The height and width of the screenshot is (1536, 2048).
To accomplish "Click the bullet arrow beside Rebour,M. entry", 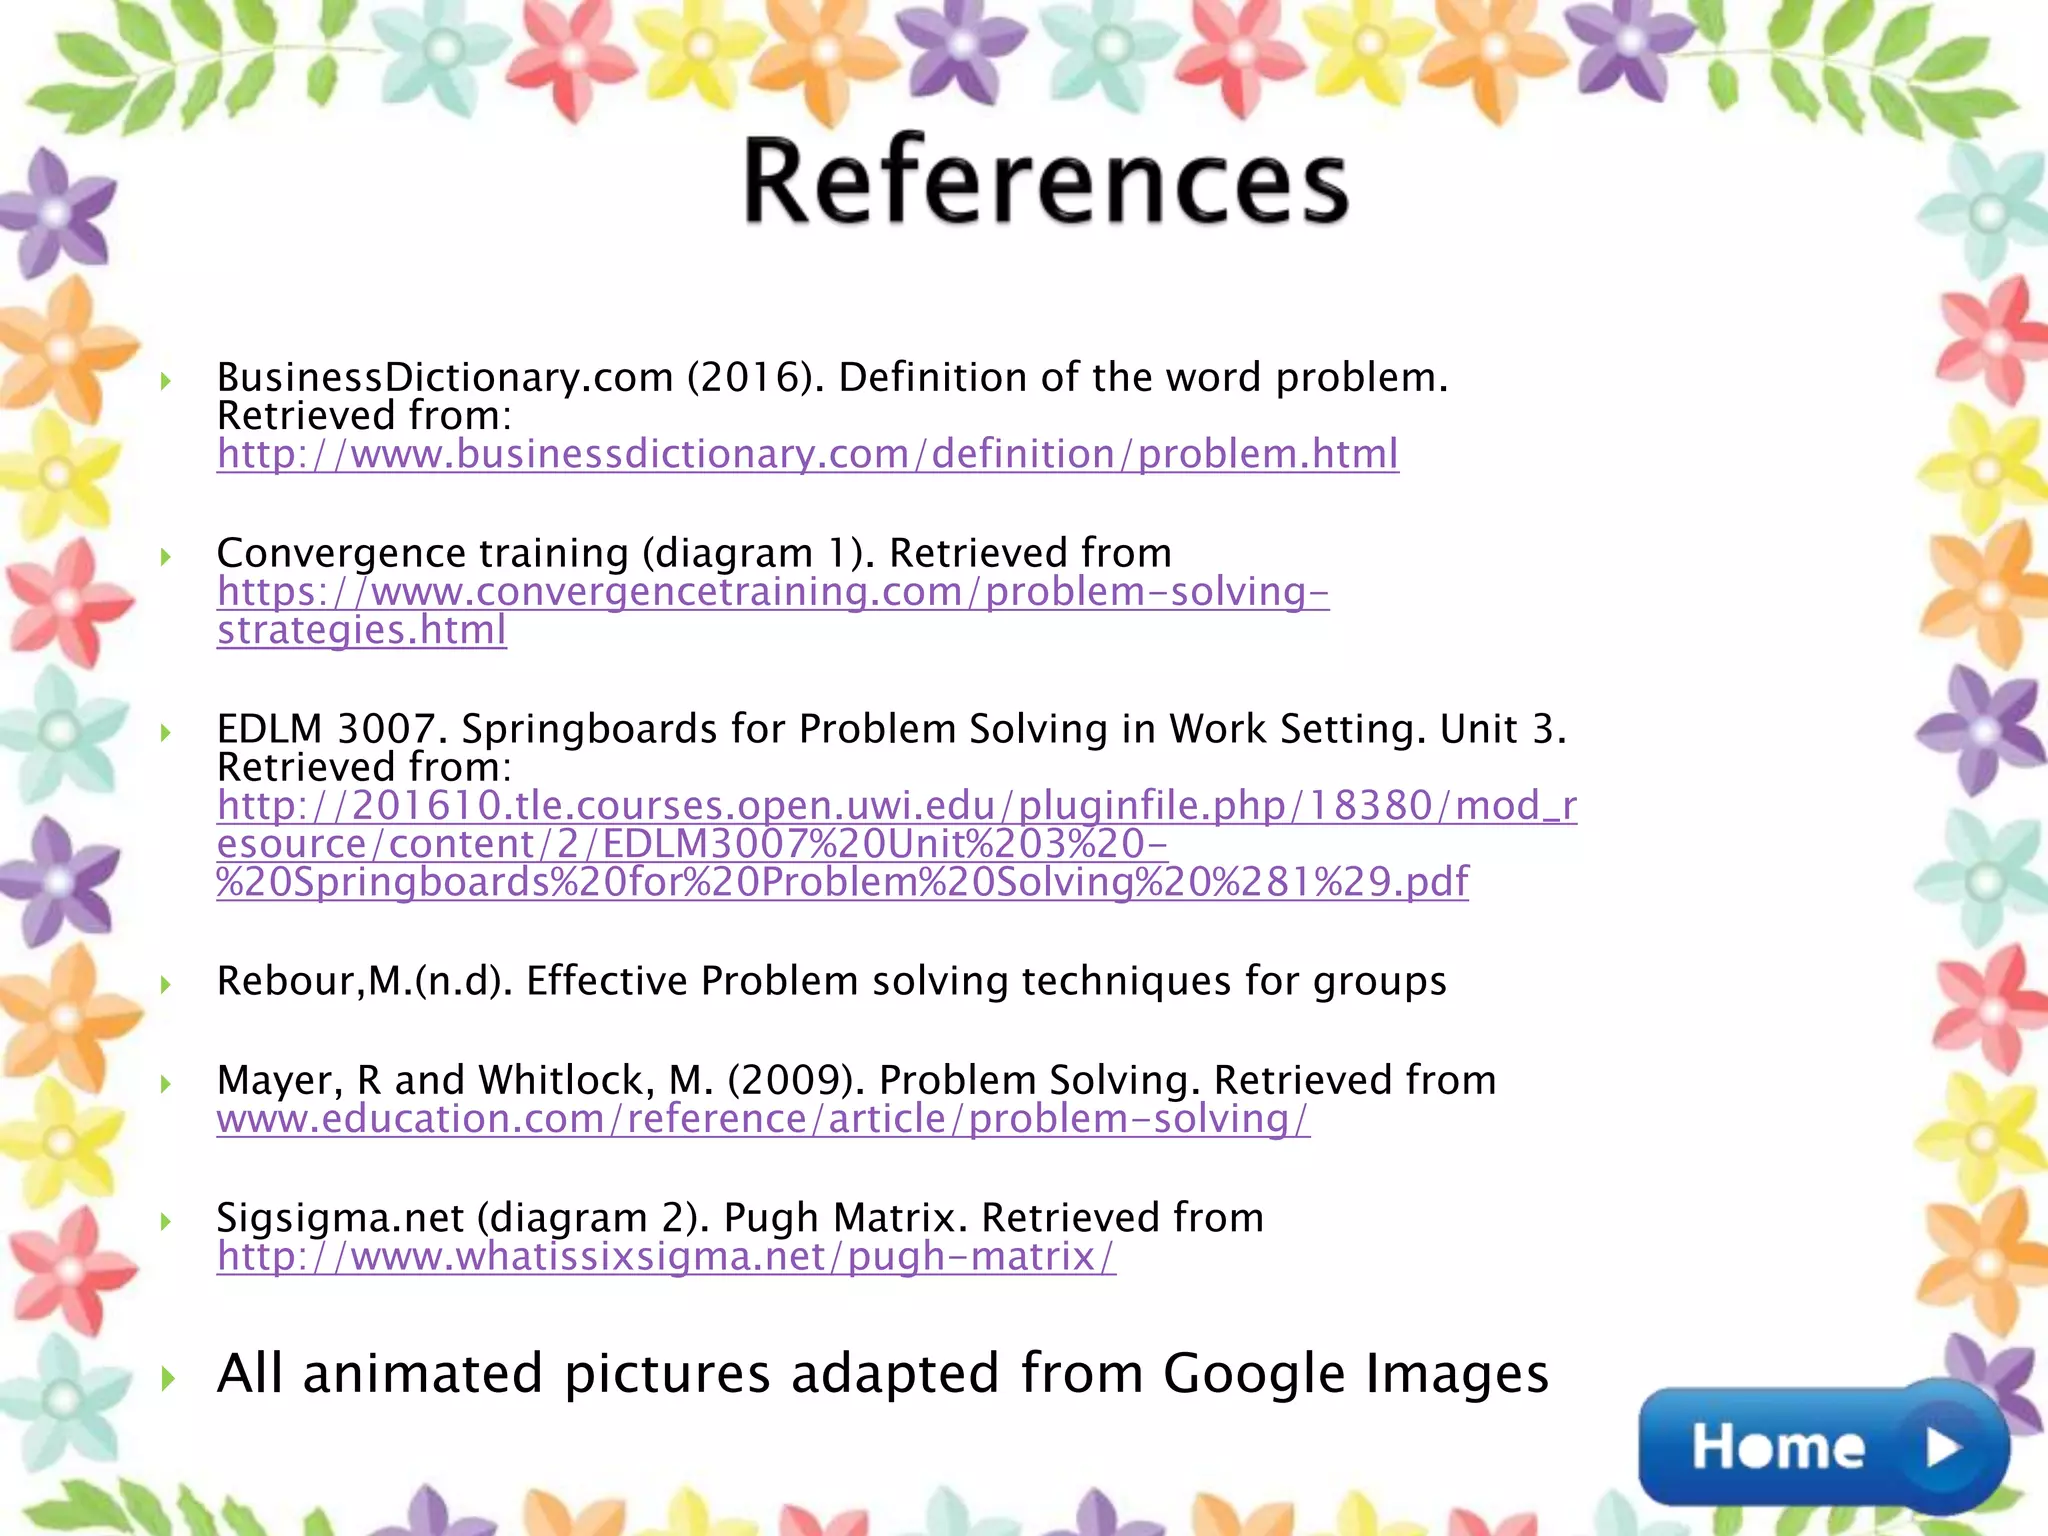I will click(x=167, y=985).
